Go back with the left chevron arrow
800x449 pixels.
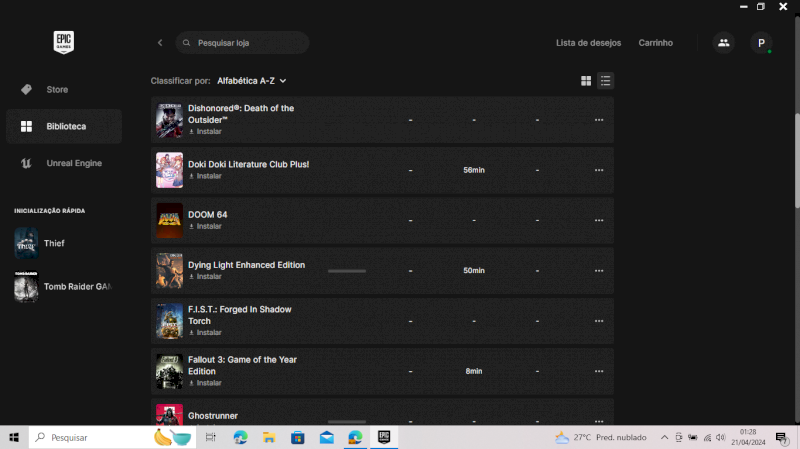(x=160, y=43)
